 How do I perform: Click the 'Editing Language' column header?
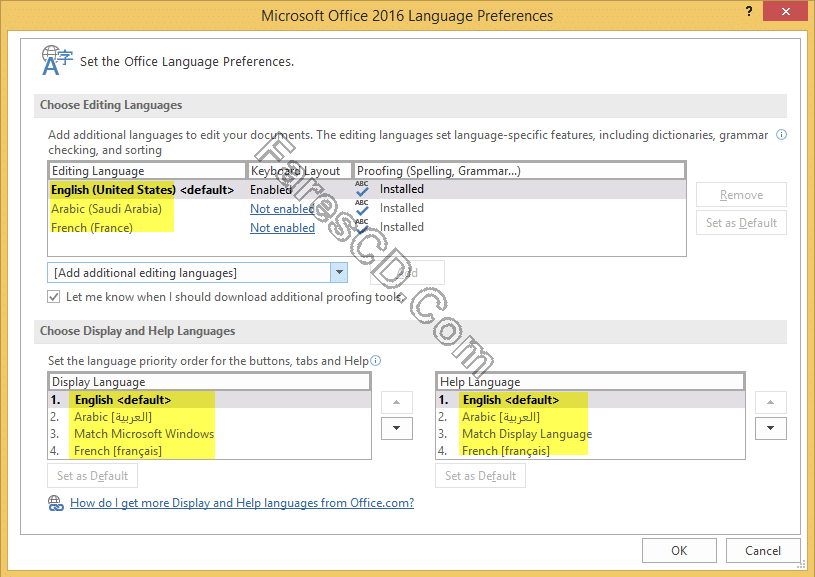click(x=147, y=171)
